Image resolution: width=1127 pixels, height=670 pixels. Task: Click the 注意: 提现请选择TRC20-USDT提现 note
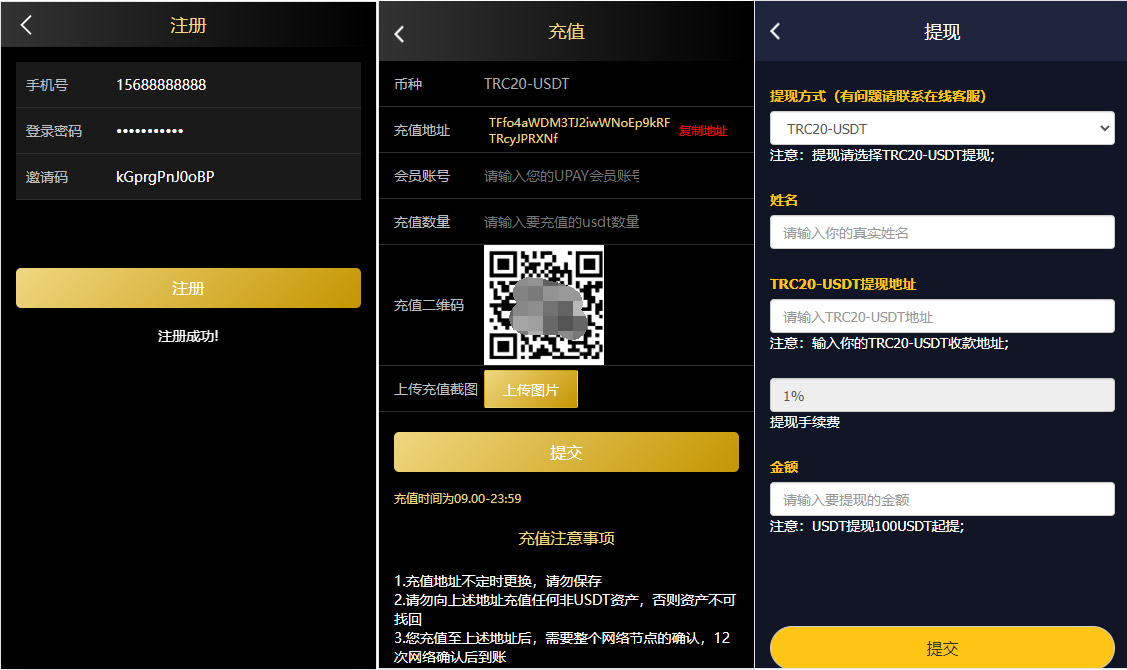pos(882,155)
